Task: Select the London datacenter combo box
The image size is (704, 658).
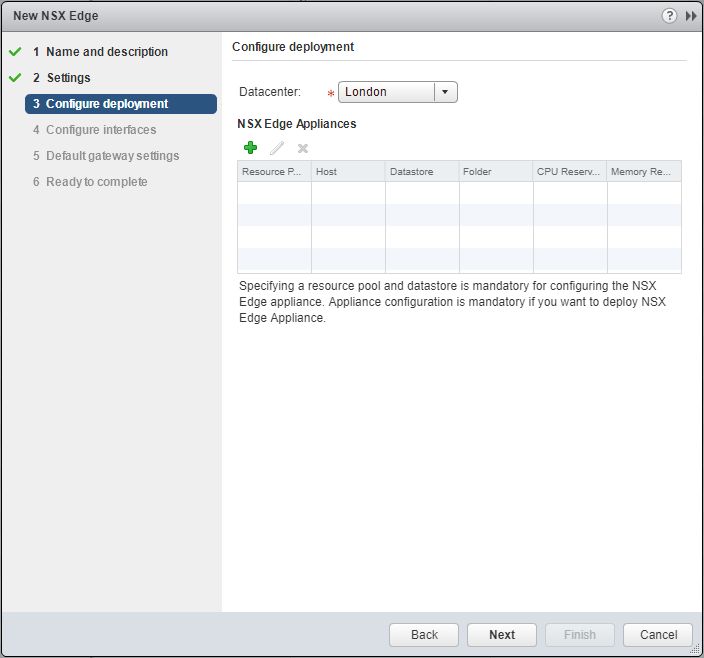Action: click(x=386, y=92)
